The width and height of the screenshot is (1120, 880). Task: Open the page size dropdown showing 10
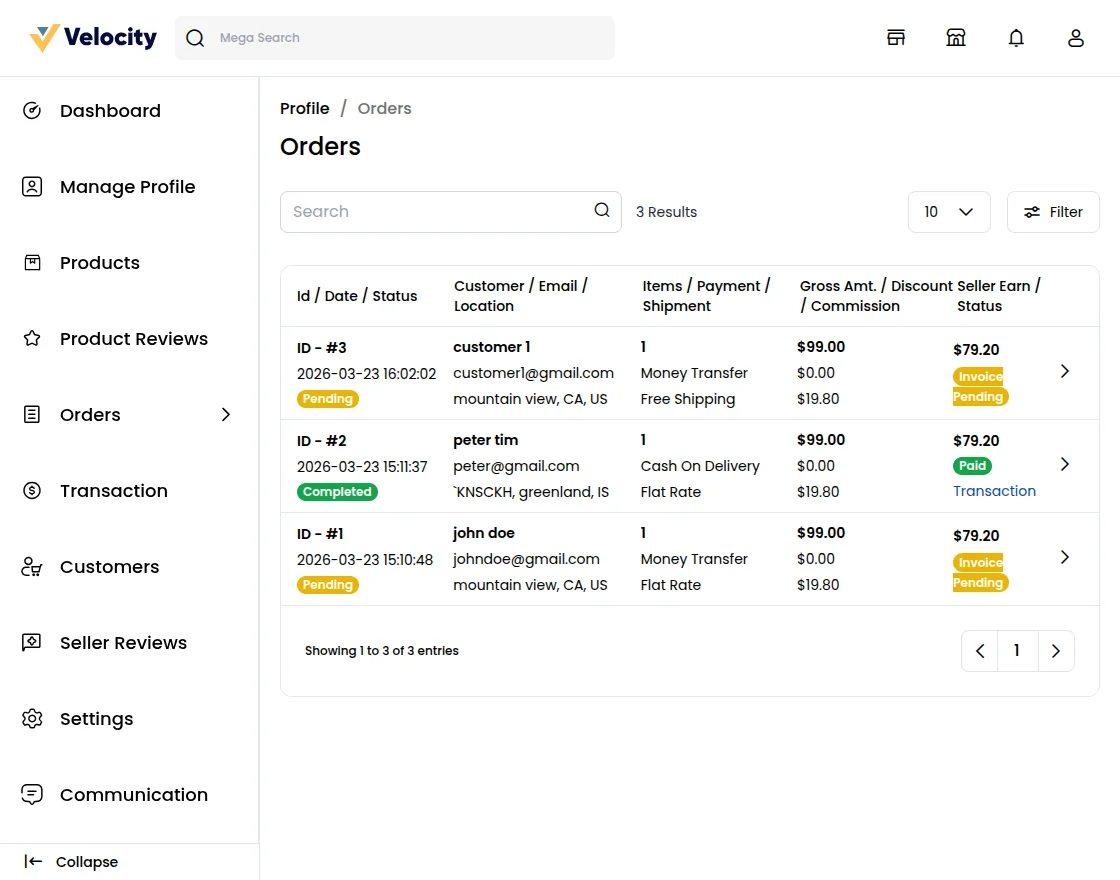pos(948,212)
